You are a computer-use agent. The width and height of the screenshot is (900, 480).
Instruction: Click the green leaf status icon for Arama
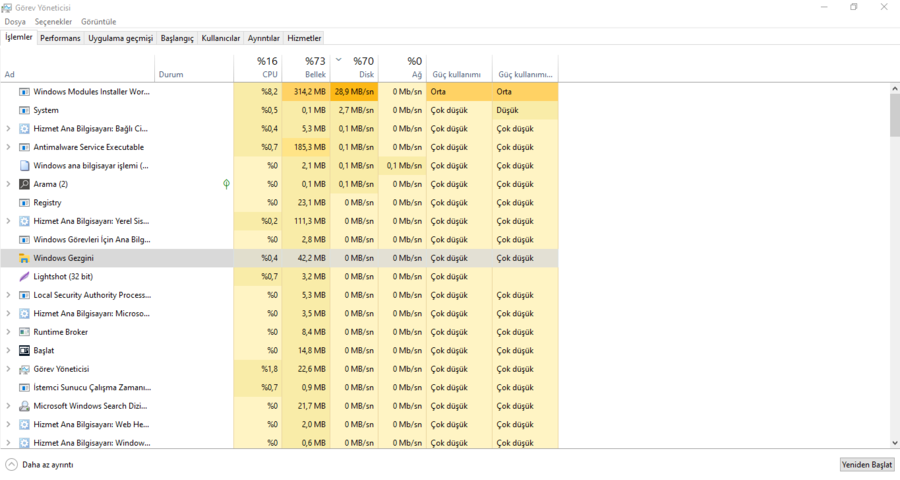pyautogui.click(x=226, y=184)
